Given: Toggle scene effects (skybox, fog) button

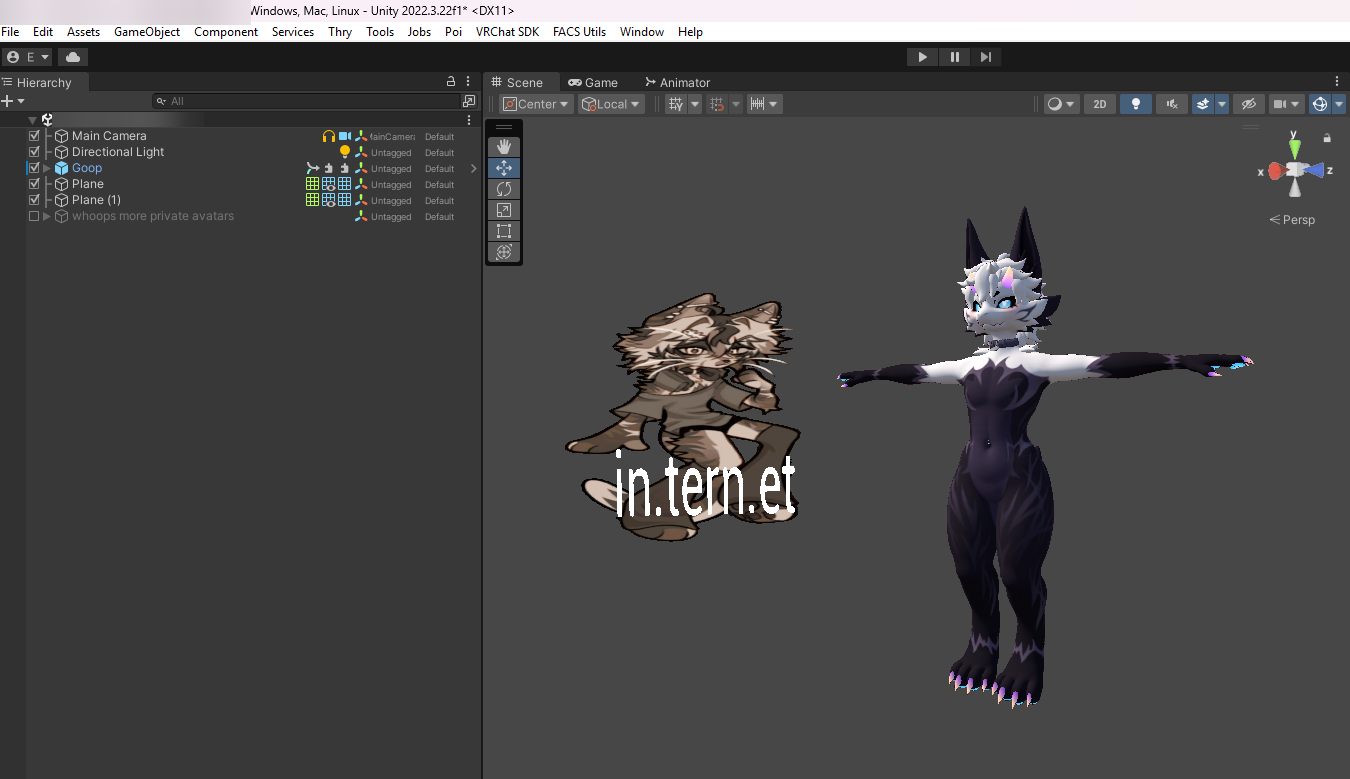Looking at the screenshot, I should pos(1202,104).
